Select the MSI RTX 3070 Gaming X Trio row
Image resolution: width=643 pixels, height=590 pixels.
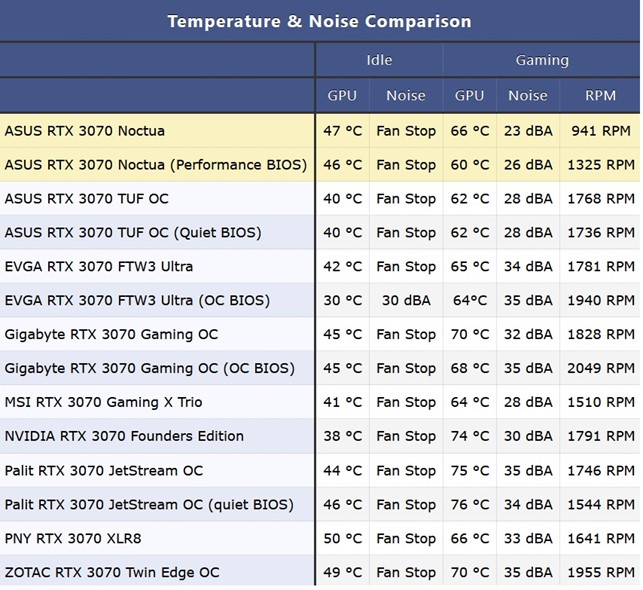coord(103,403)
